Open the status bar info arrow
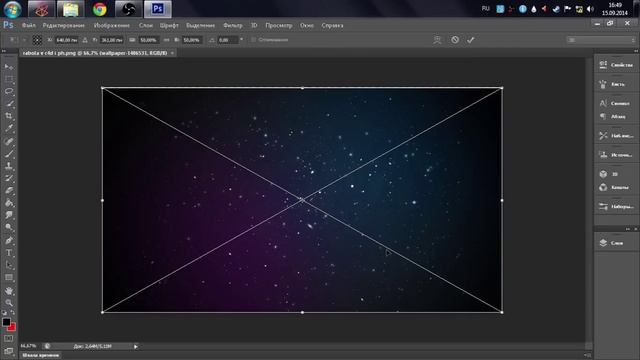The width and height of the screenshot is (640, 360). 136,347
